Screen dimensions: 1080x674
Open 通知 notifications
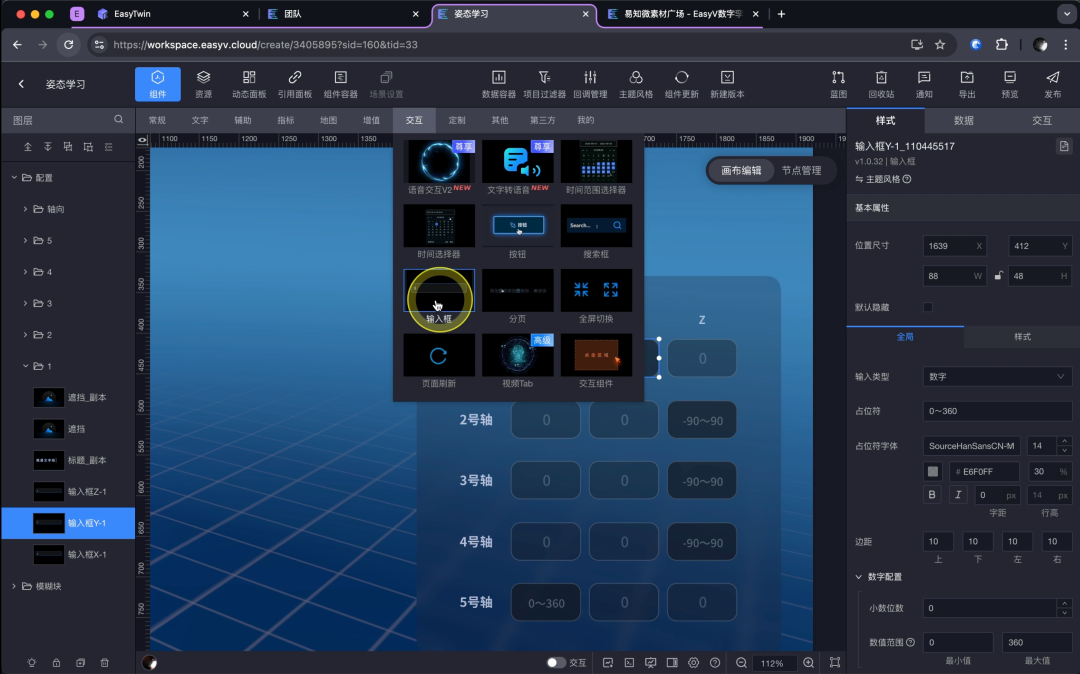[924, 84]
